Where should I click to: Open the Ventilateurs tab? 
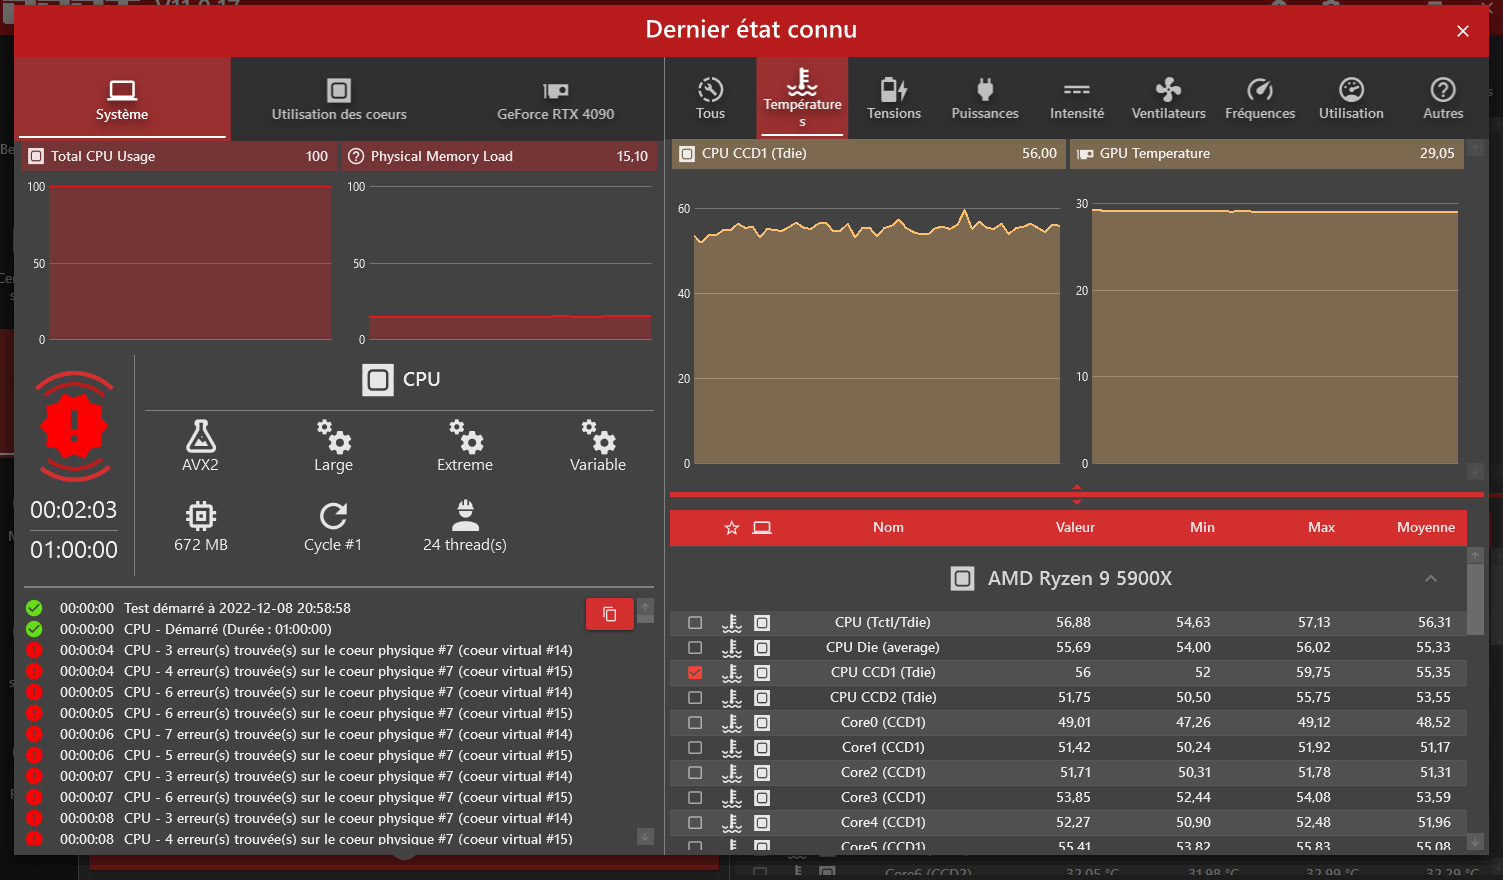[1168, 99]
